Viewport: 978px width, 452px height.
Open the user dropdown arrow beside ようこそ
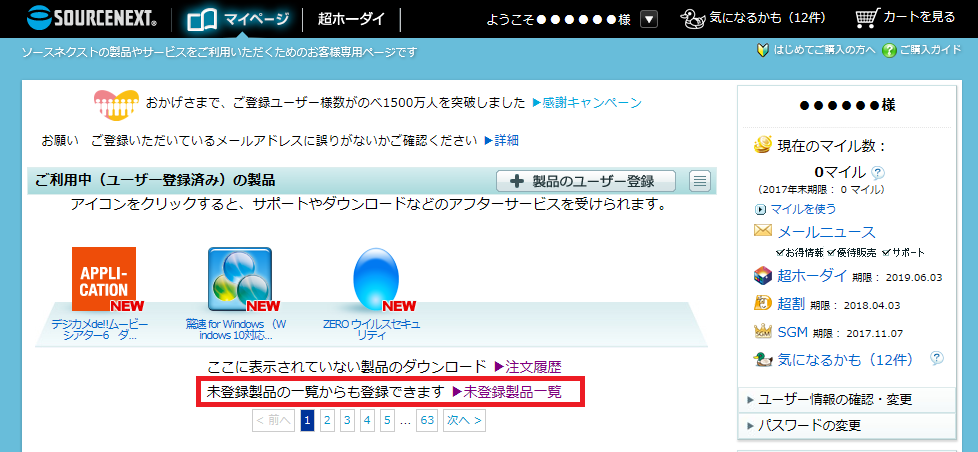[649, 19]
